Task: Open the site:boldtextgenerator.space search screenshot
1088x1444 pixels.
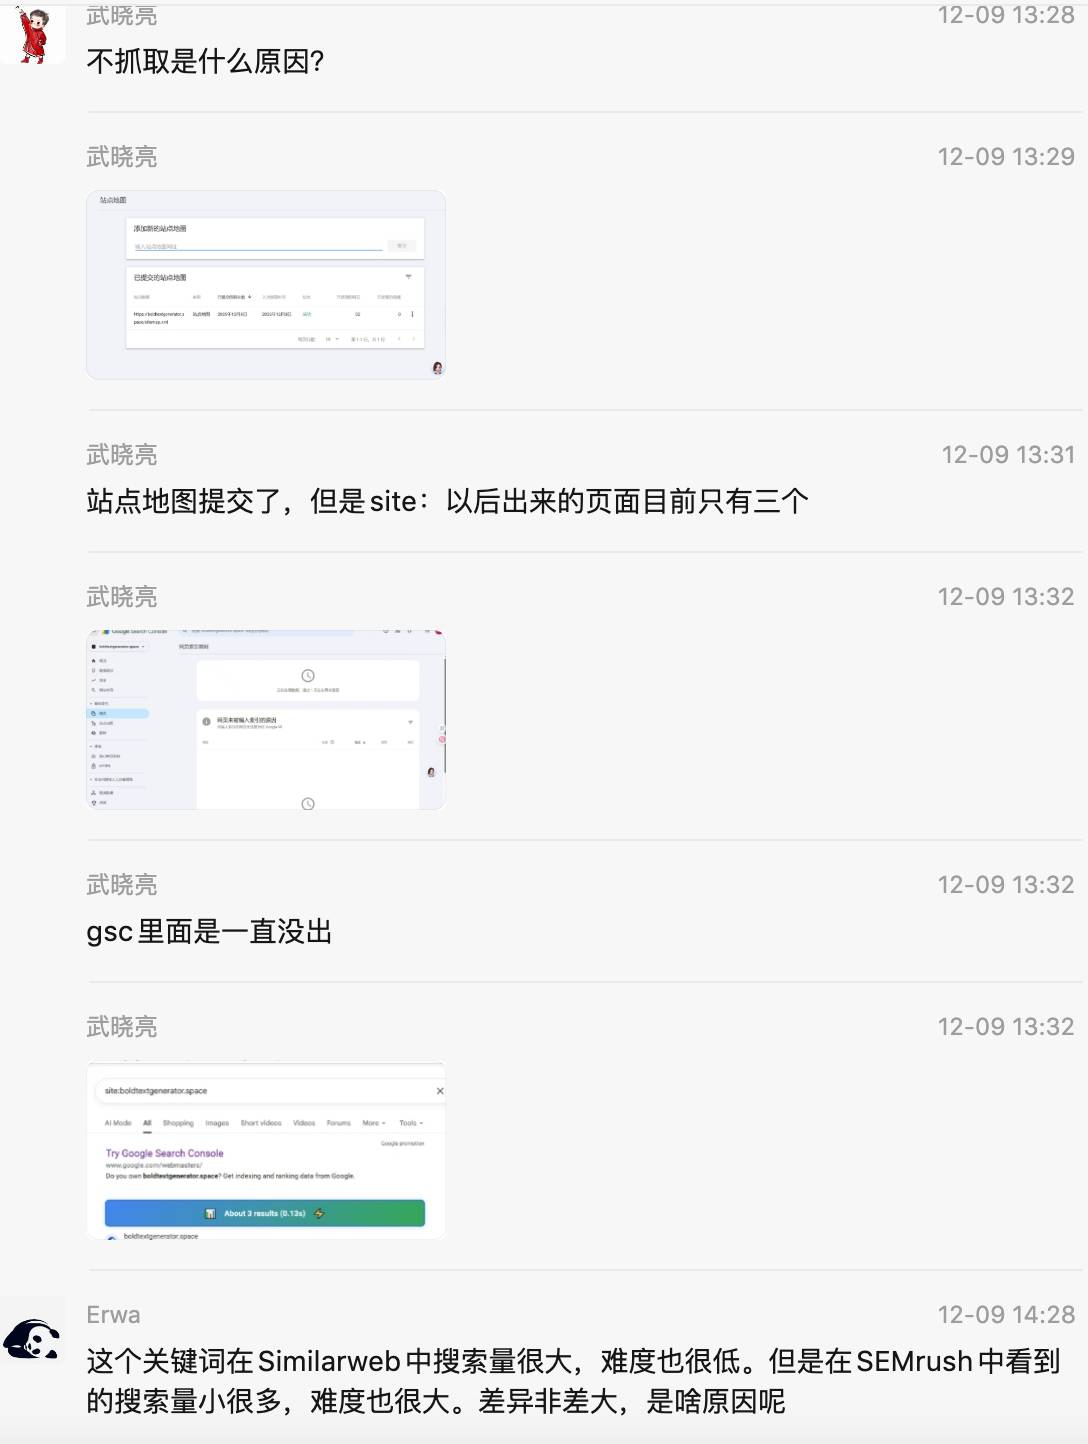Action: [266, 1151]
